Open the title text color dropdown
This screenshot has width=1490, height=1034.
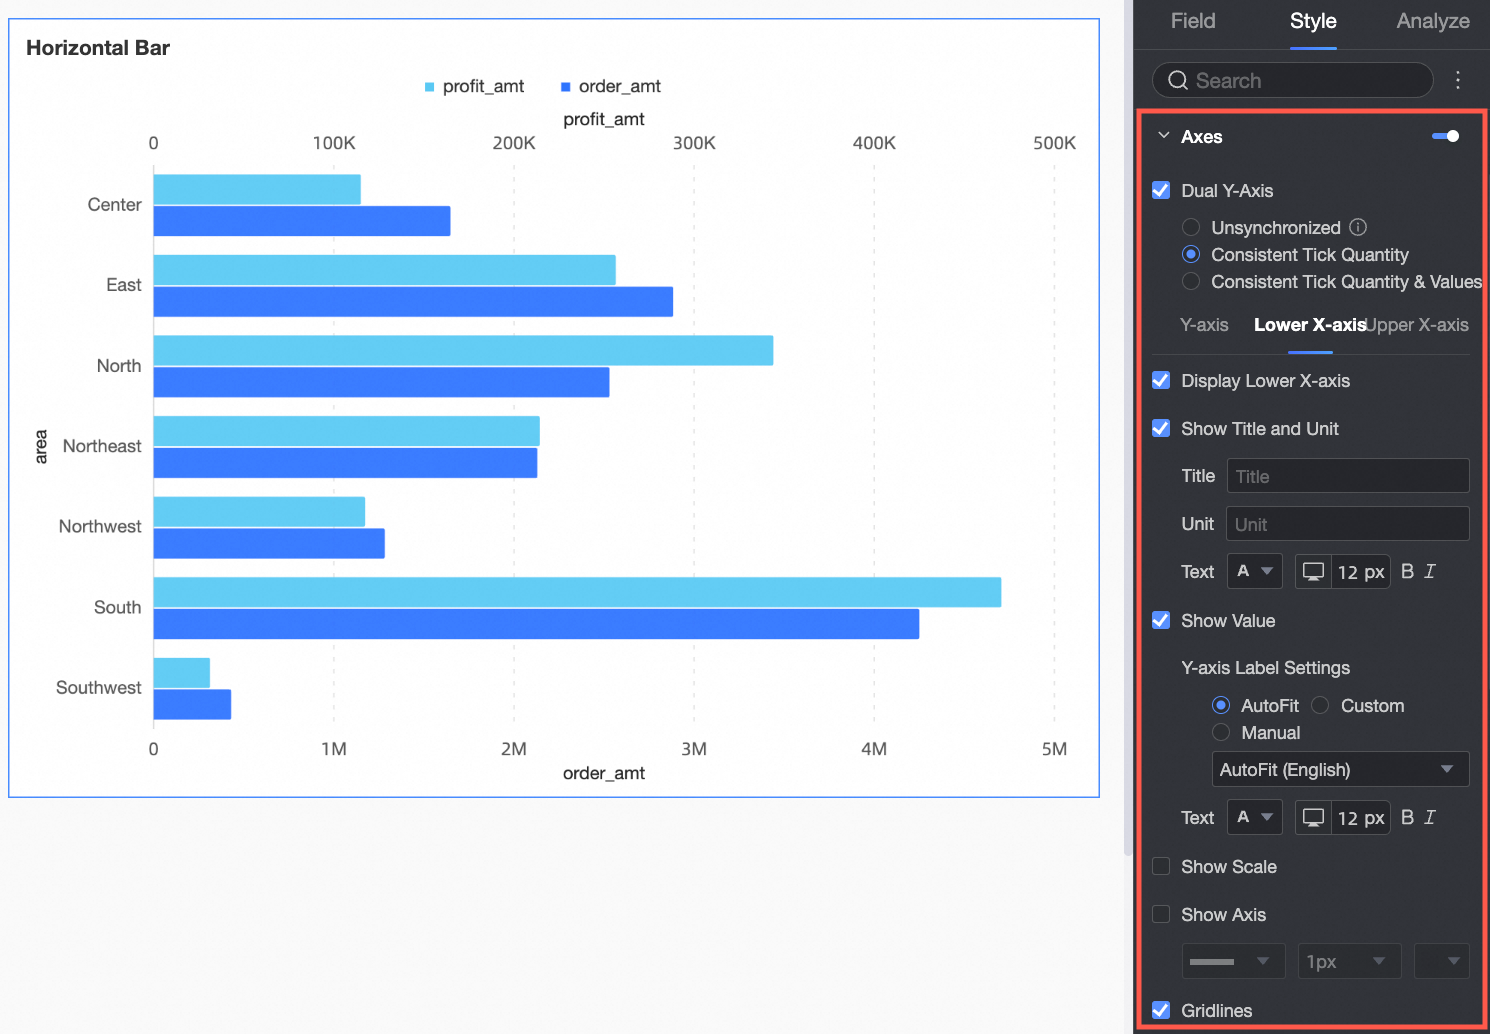[x=1255, y=571]
